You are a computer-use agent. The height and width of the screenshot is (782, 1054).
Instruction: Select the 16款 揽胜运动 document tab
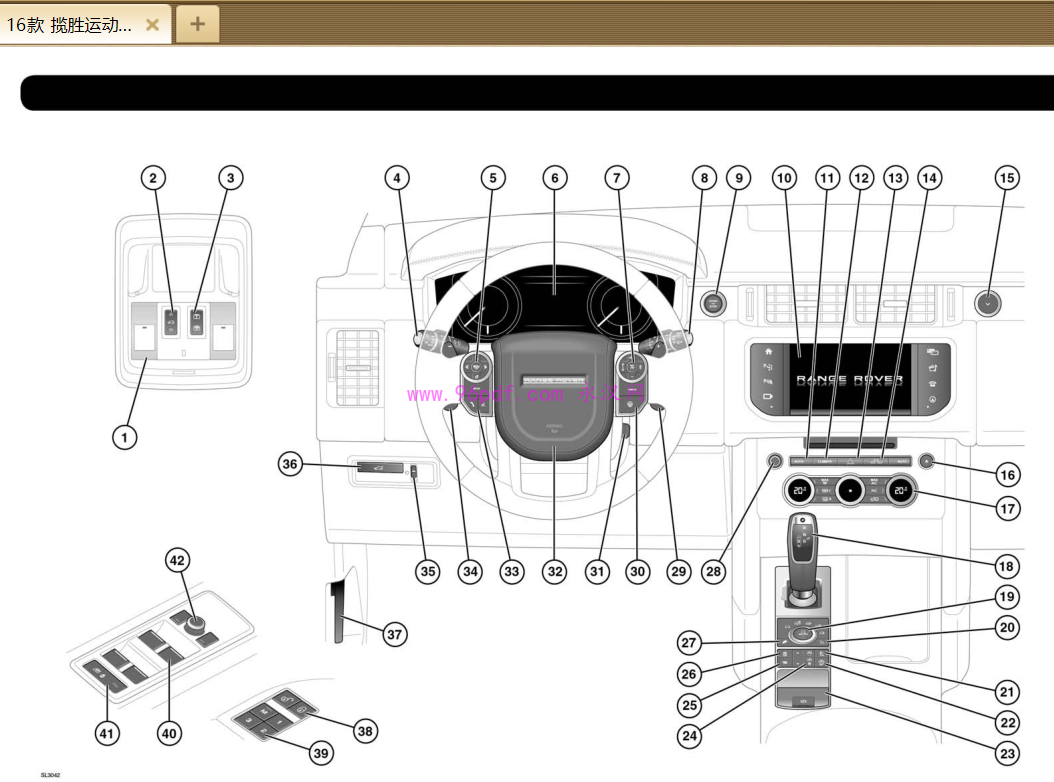click(70, 25)
